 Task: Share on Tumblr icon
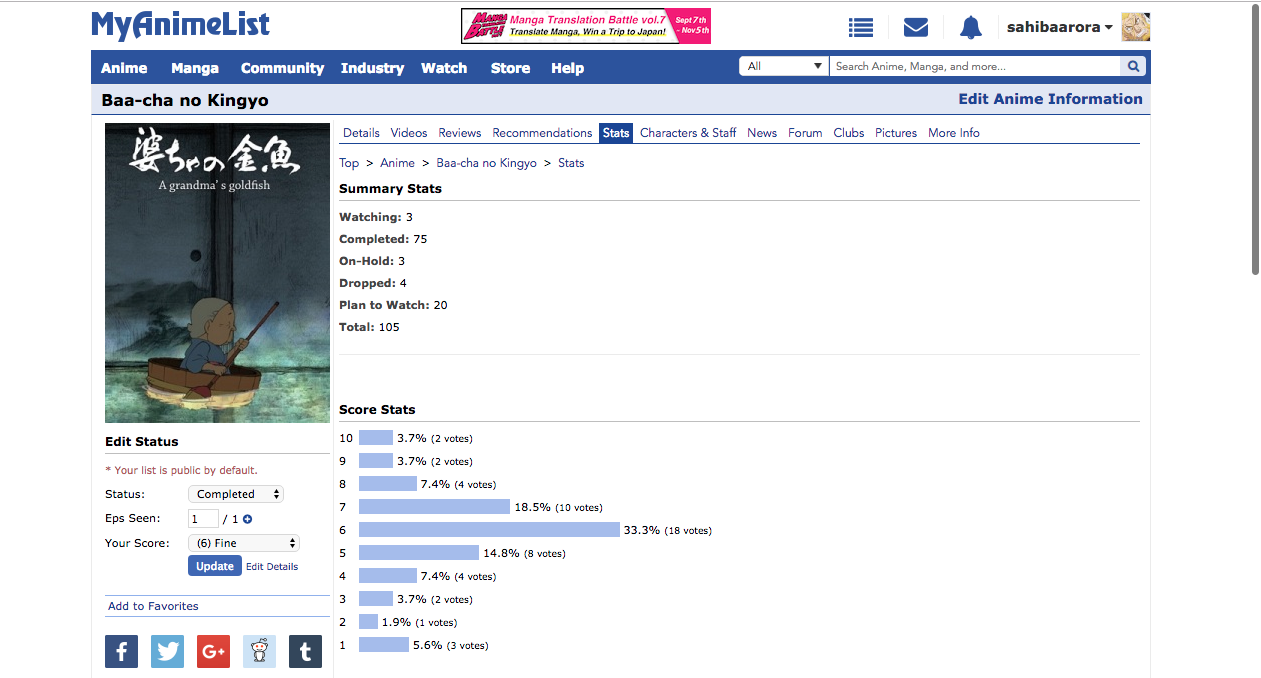pyautogui.click(x=305, y=652)
